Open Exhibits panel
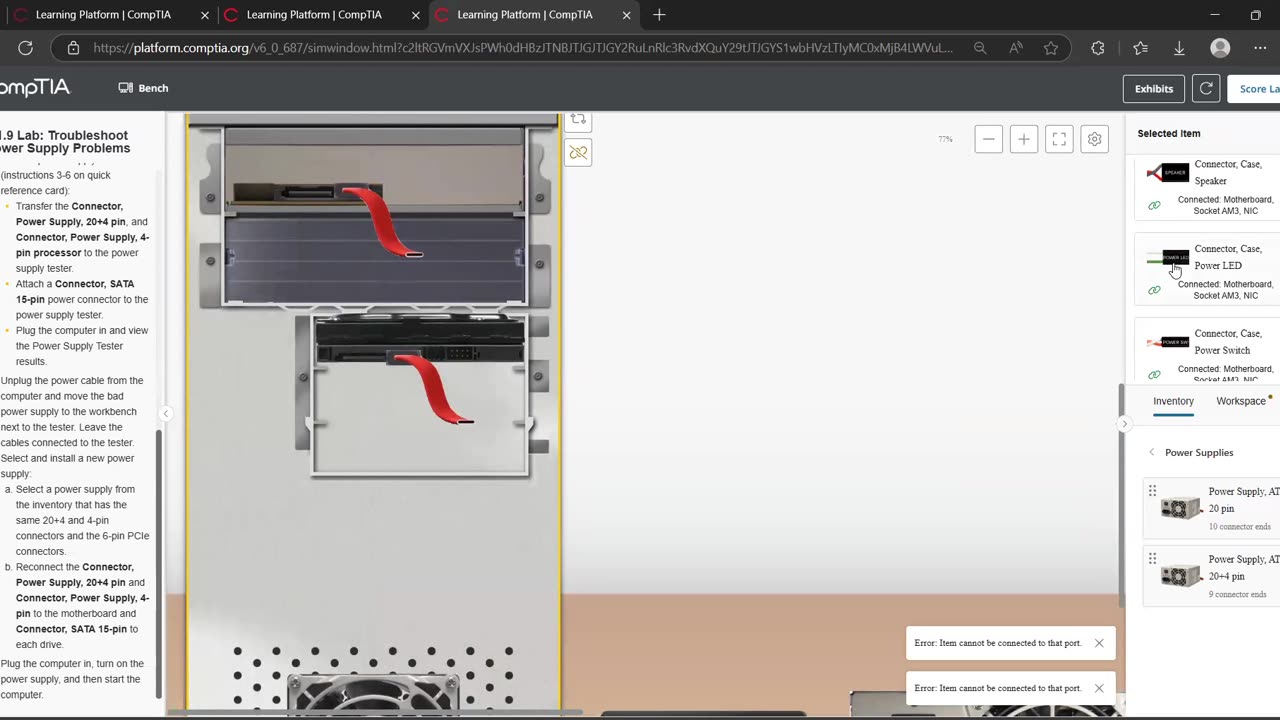Screen dimensions: 1280x720 pos(1153,88)
